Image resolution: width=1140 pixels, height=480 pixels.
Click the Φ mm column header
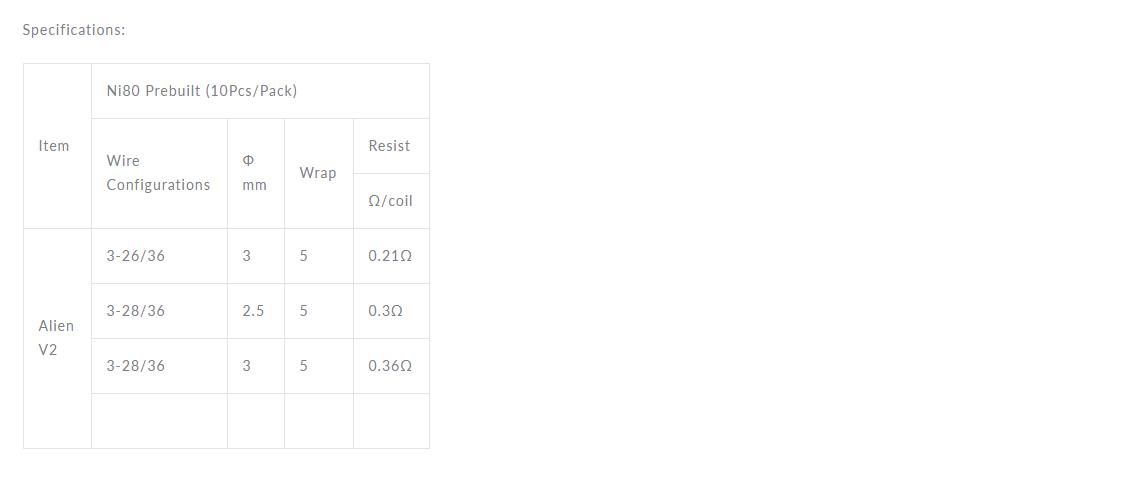pos(254,173)
